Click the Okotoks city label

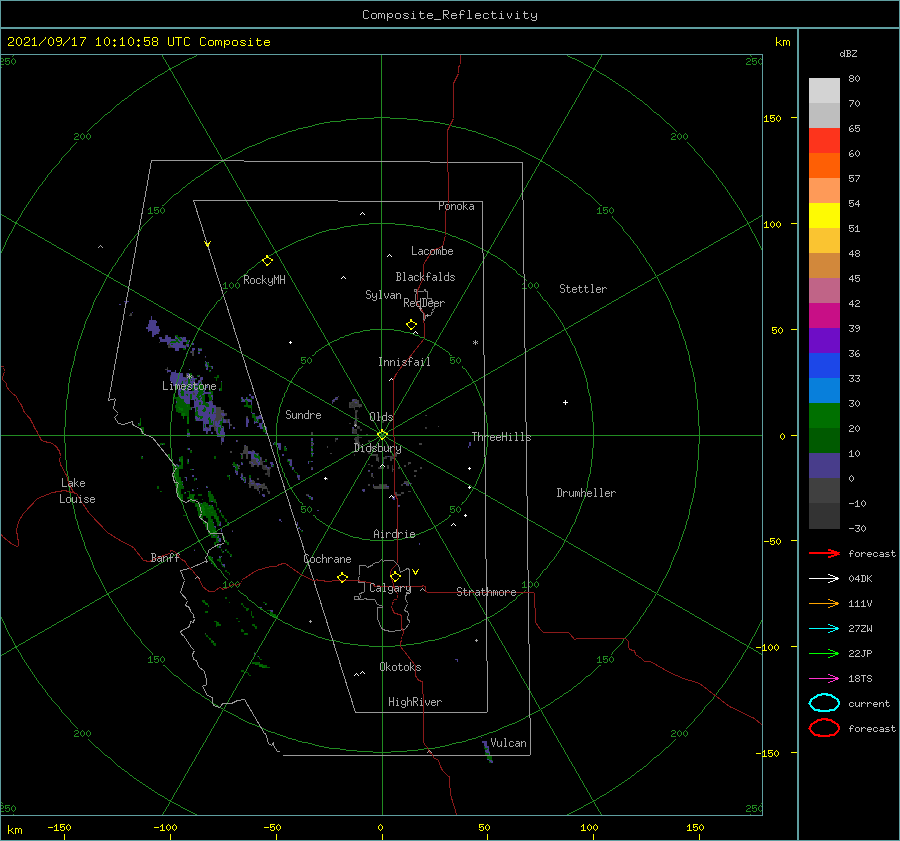(x=400, y=667)
